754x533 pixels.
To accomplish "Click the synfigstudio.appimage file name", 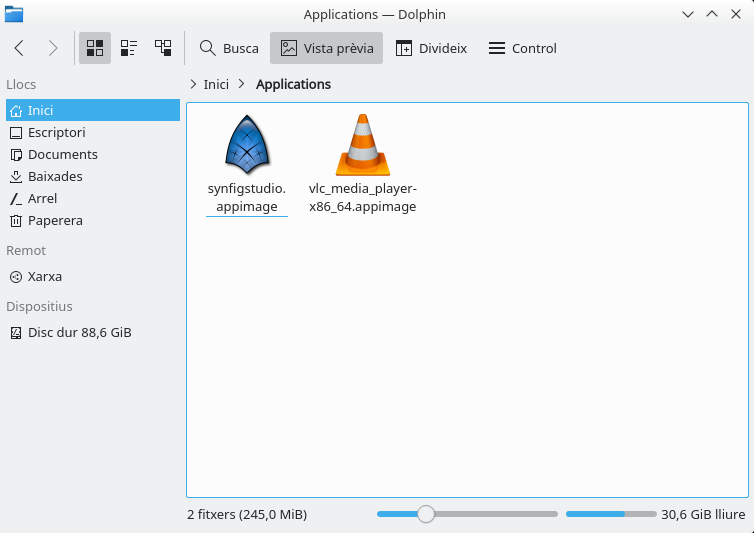I will (x=247, y=198).
